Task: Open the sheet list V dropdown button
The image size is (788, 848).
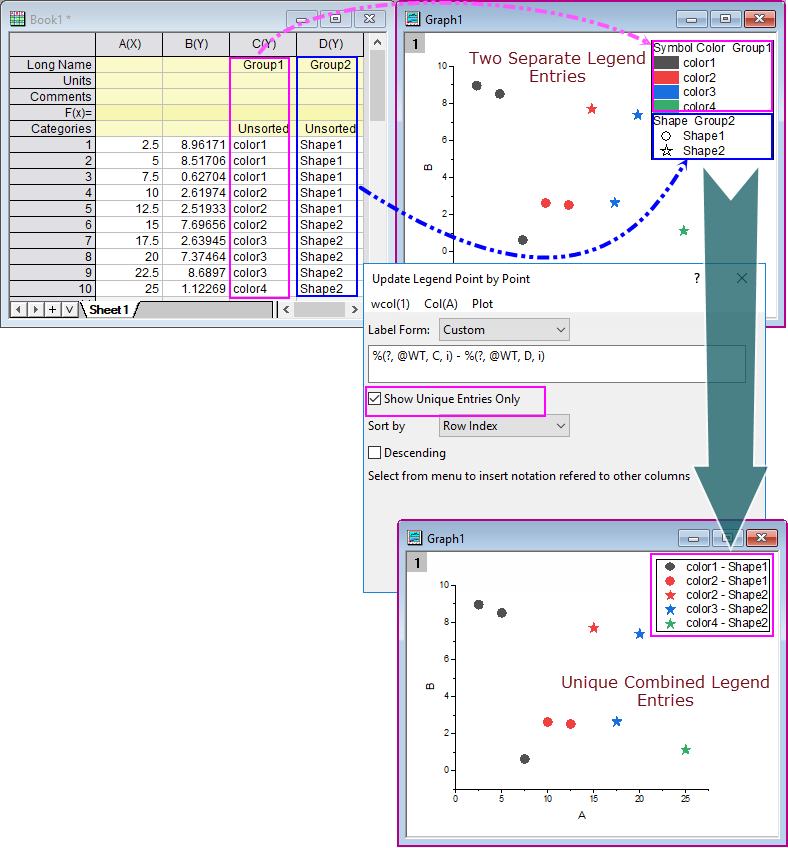Action: (x=68, y=309)
